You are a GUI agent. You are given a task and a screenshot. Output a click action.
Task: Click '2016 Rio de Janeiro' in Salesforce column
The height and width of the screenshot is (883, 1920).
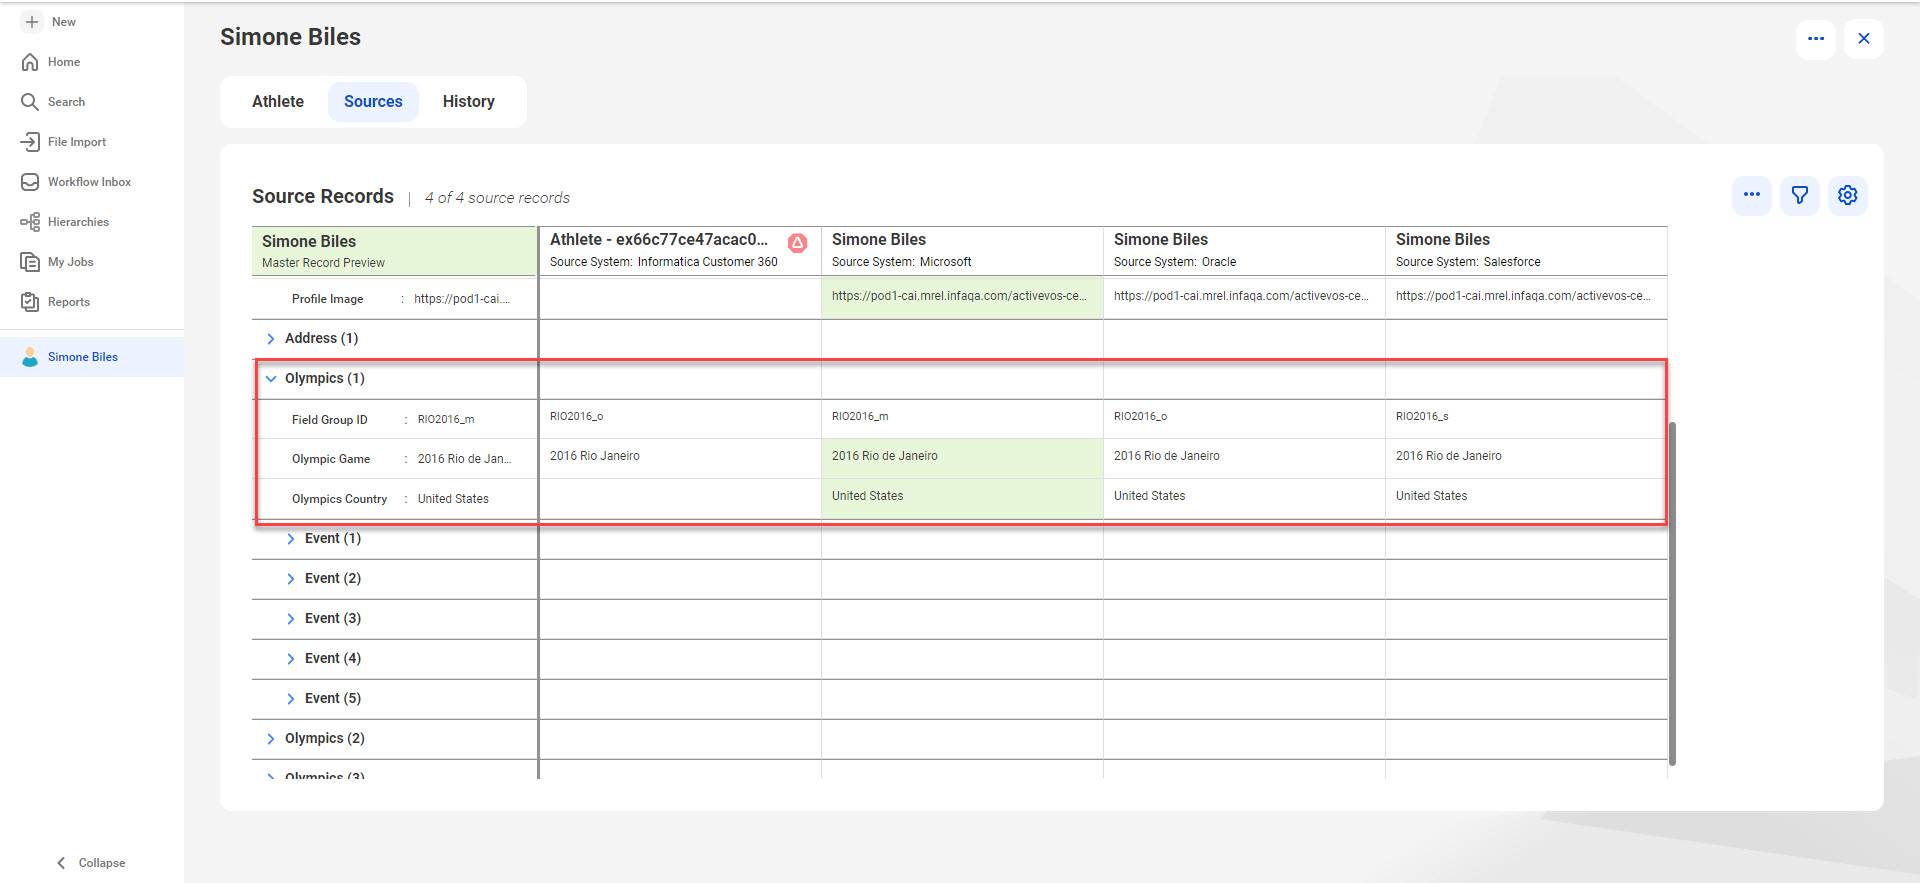click(x=1526, y=456)
